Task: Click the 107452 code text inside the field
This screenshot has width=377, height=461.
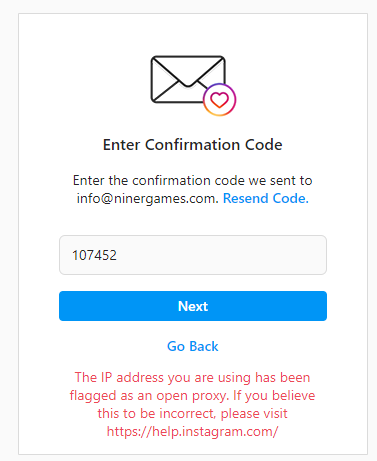Action: [95, 255]
